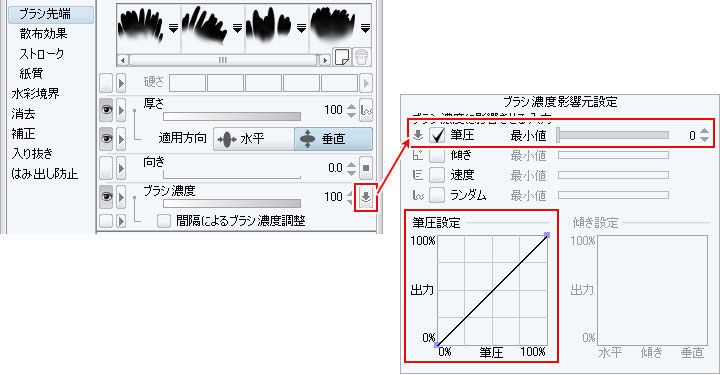
Task: Open menu of fourth brush tip thumbnail
Action: pos(365,29)
